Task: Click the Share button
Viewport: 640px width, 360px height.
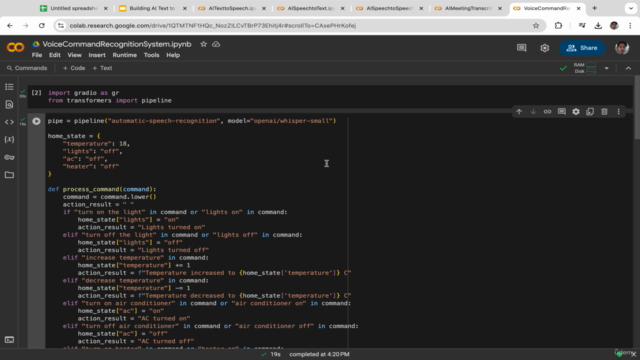Action: 582,48
